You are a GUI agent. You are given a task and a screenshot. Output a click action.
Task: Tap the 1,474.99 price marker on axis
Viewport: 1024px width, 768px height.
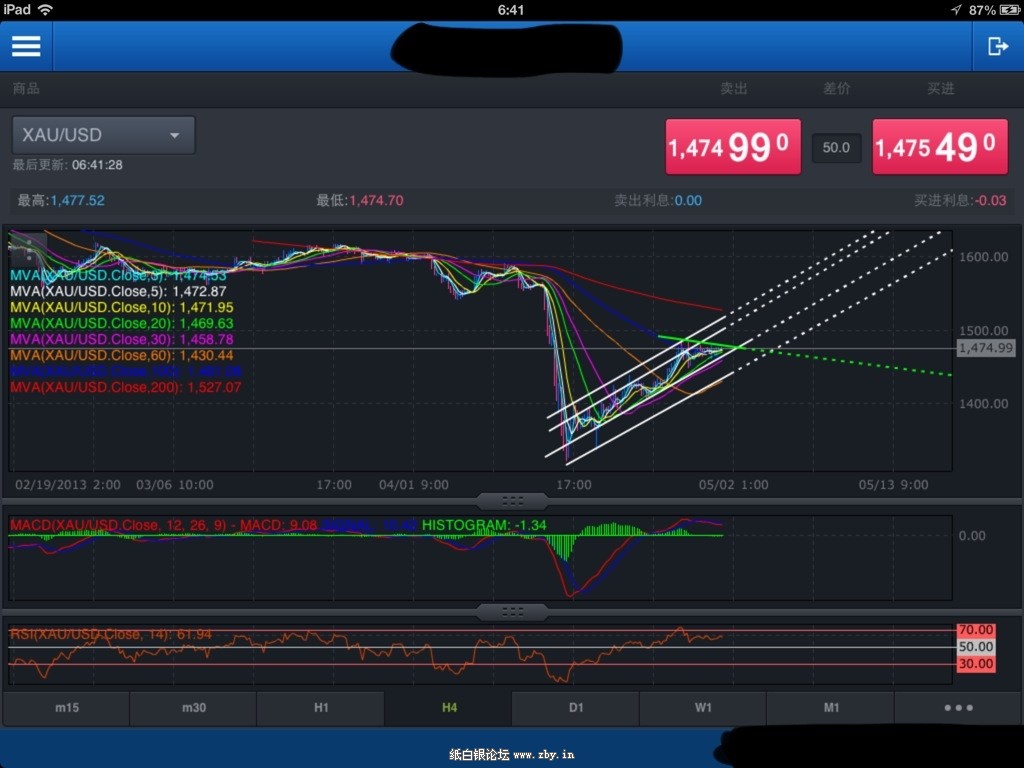tap(985, 348)
